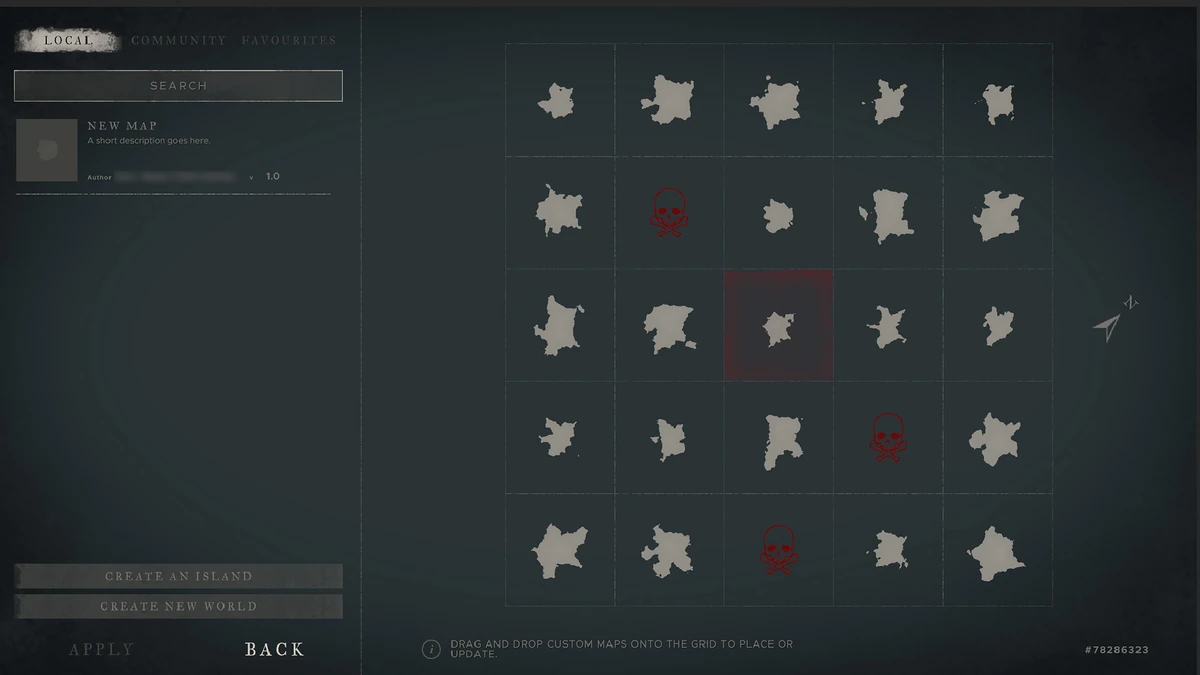Viewport: 1200px width, 675px height.
Task: Click the red skull in fourth row
Action: 887,438
